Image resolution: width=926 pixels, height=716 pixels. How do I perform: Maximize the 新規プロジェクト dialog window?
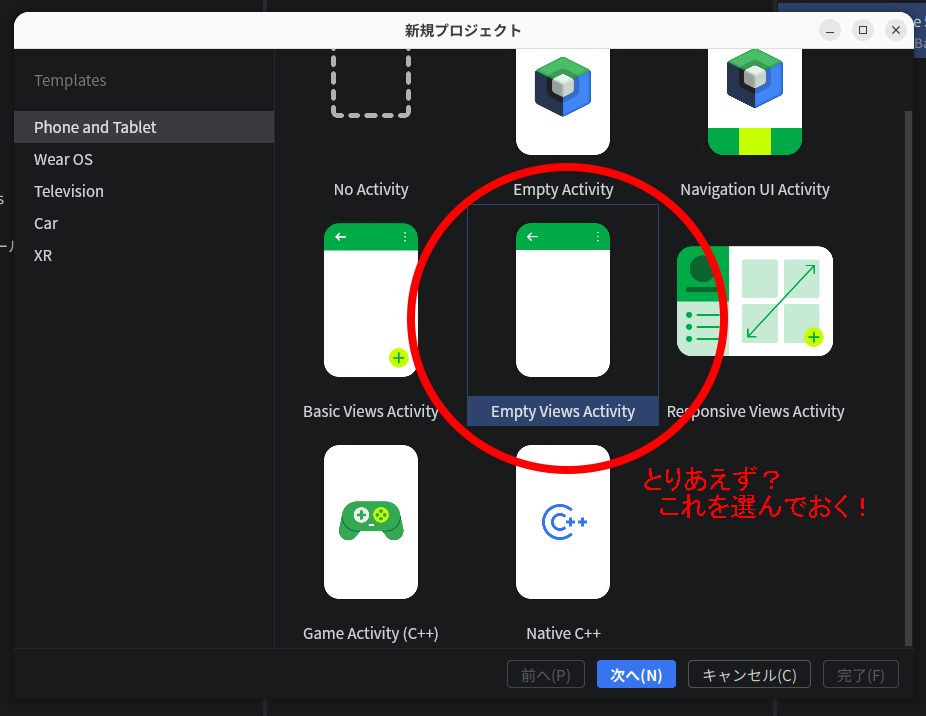(863, 30)
